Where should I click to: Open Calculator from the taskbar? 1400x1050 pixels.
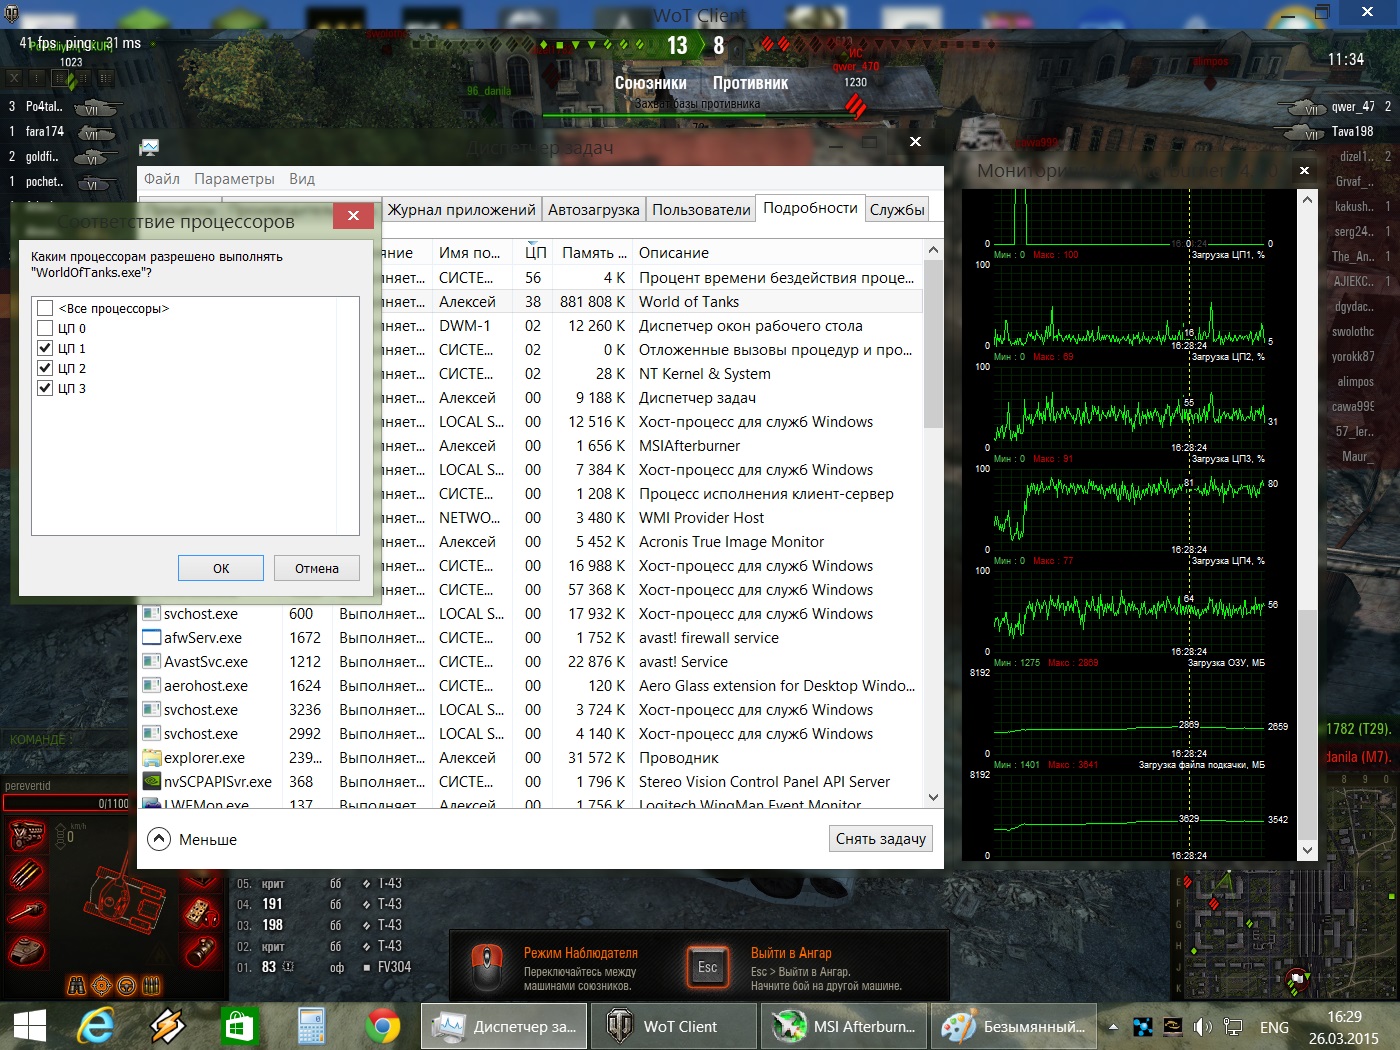coord(312,1026)
